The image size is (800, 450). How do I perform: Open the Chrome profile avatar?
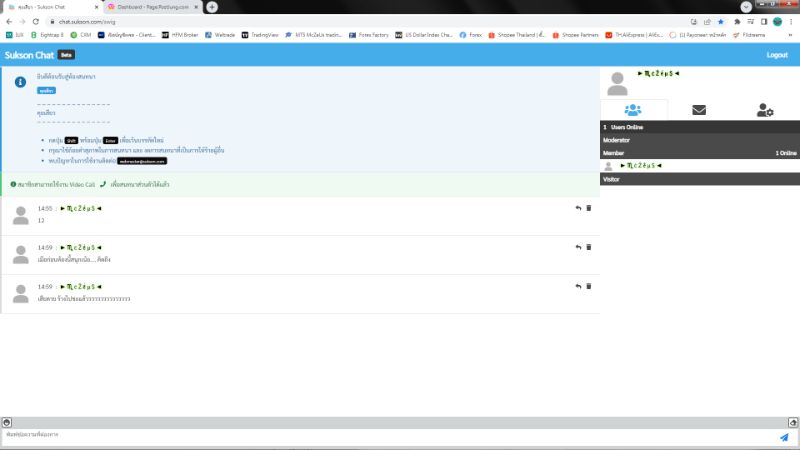(778, 22)
